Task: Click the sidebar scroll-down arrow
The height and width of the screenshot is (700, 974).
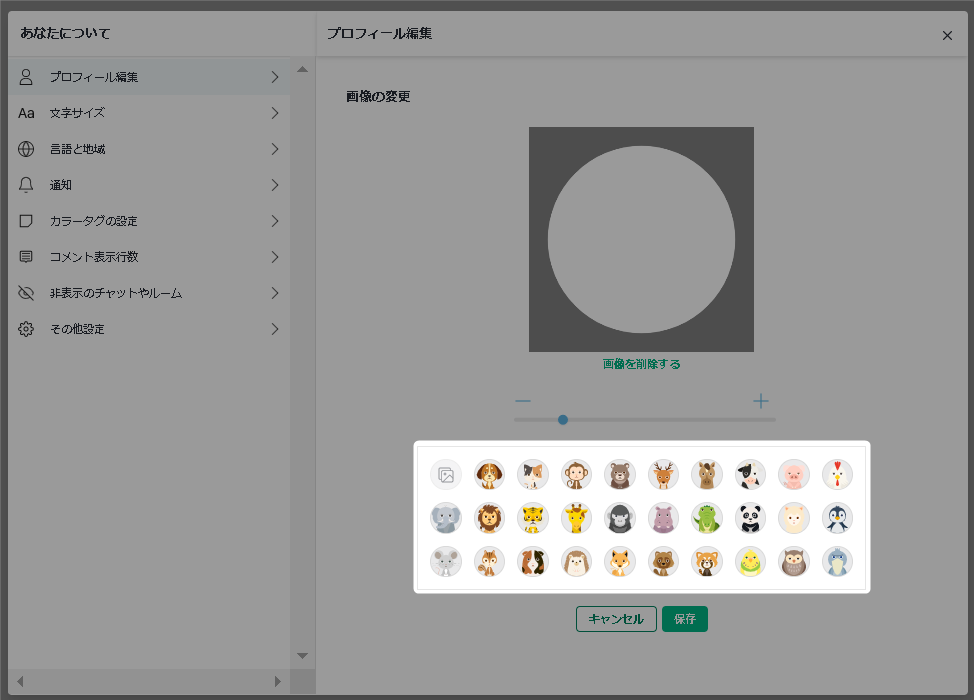Action: (303, 656)
